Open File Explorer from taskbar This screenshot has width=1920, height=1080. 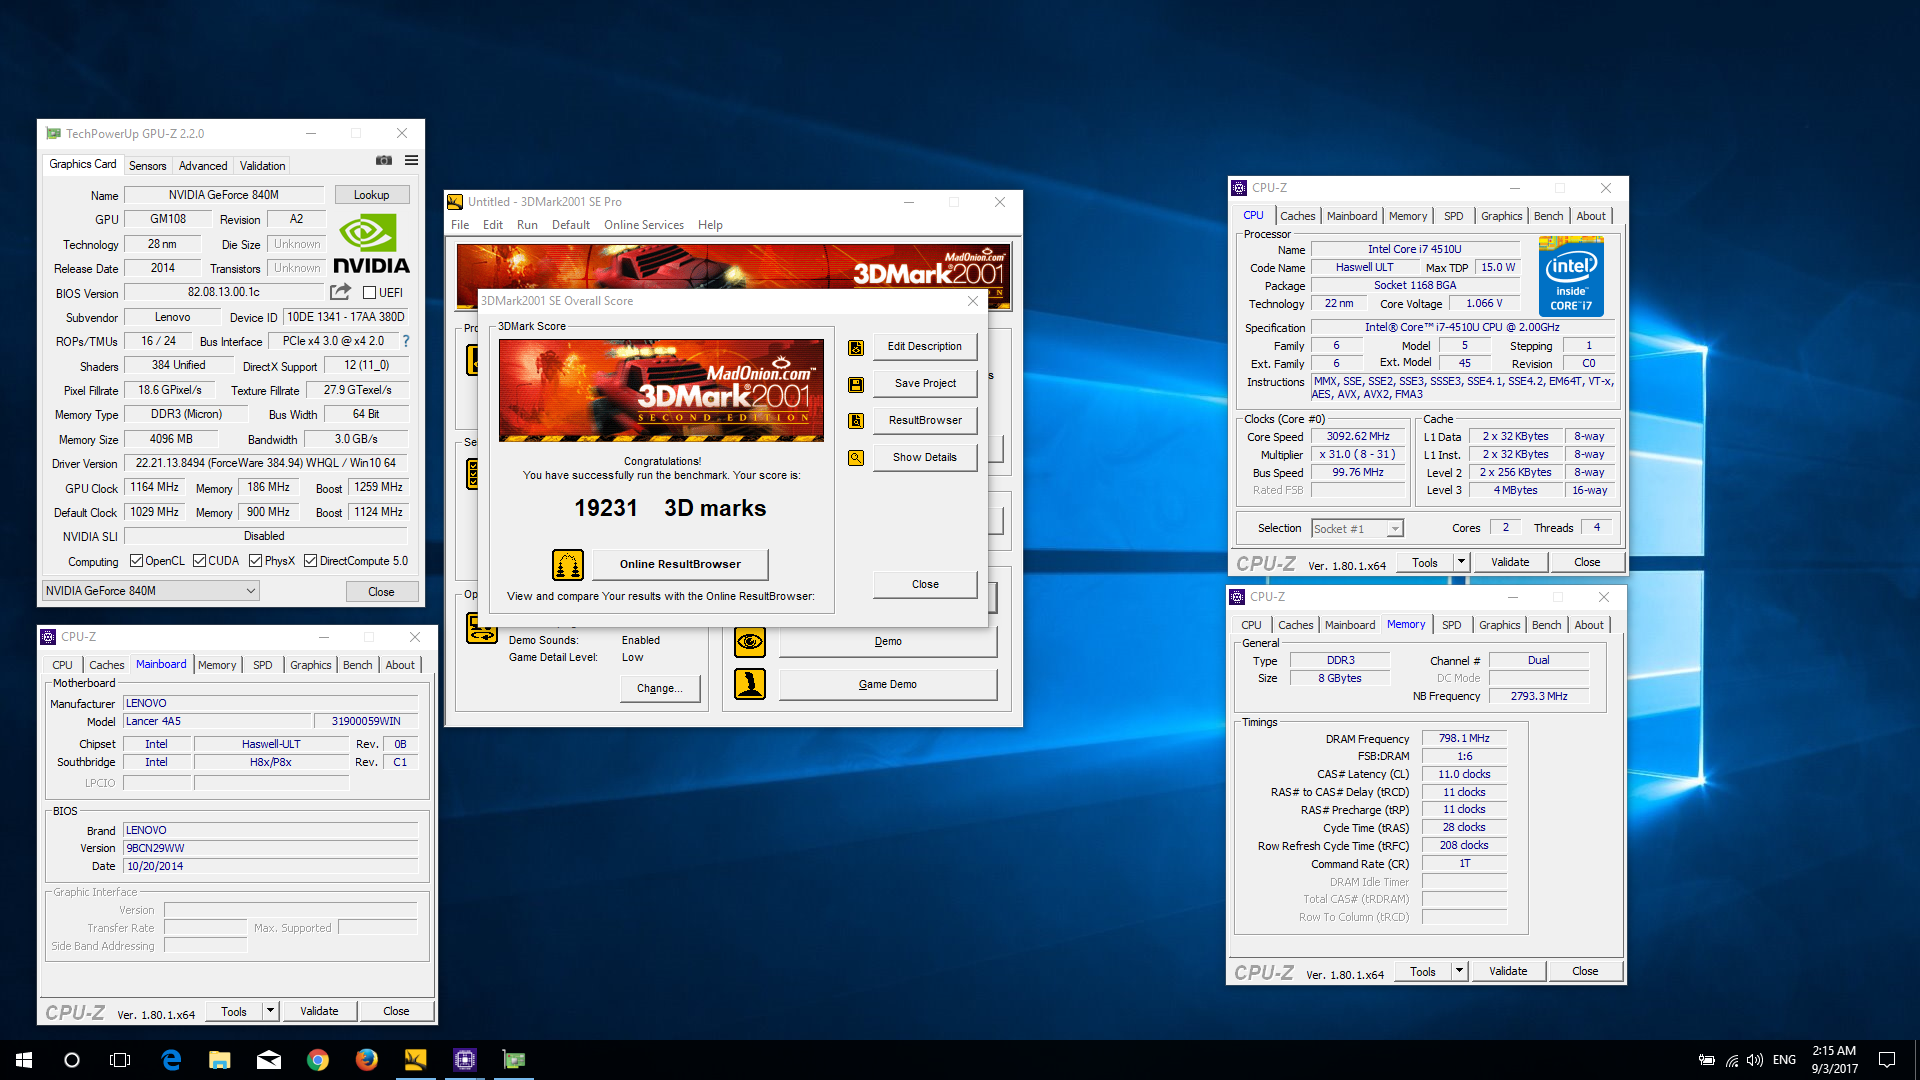[x=220, y=1060]
